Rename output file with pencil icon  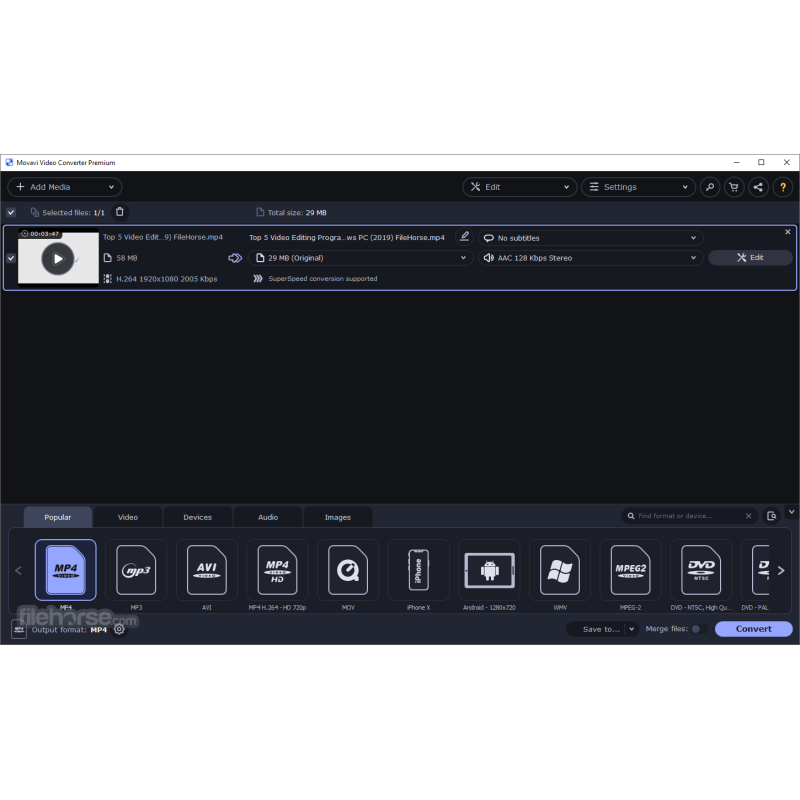[x=464, y=237]
